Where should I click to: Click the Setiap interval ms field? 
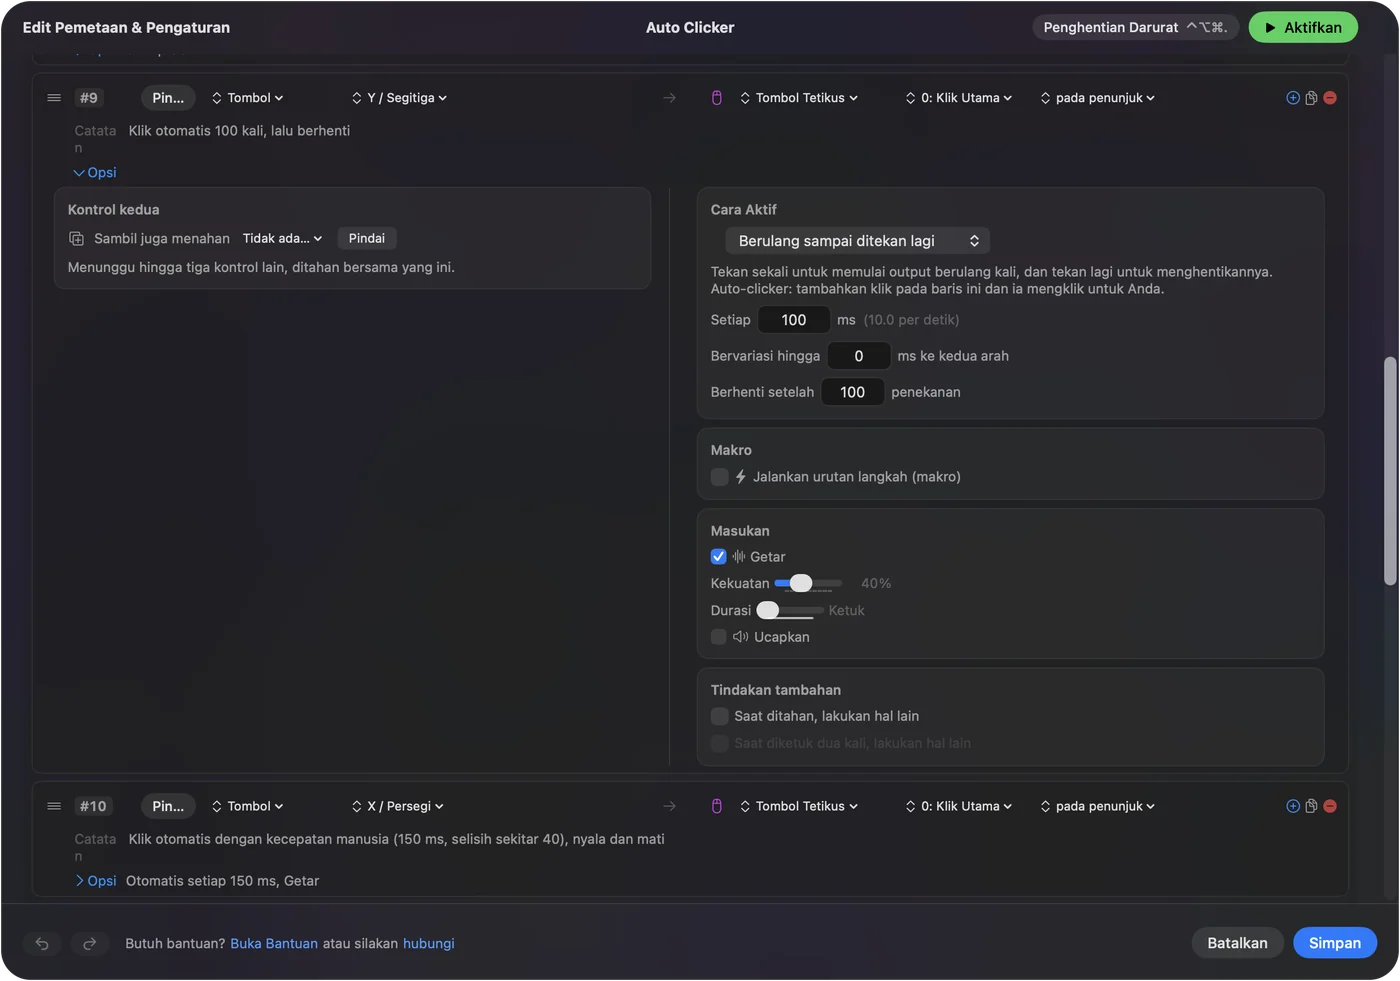[x=794, y=320]
